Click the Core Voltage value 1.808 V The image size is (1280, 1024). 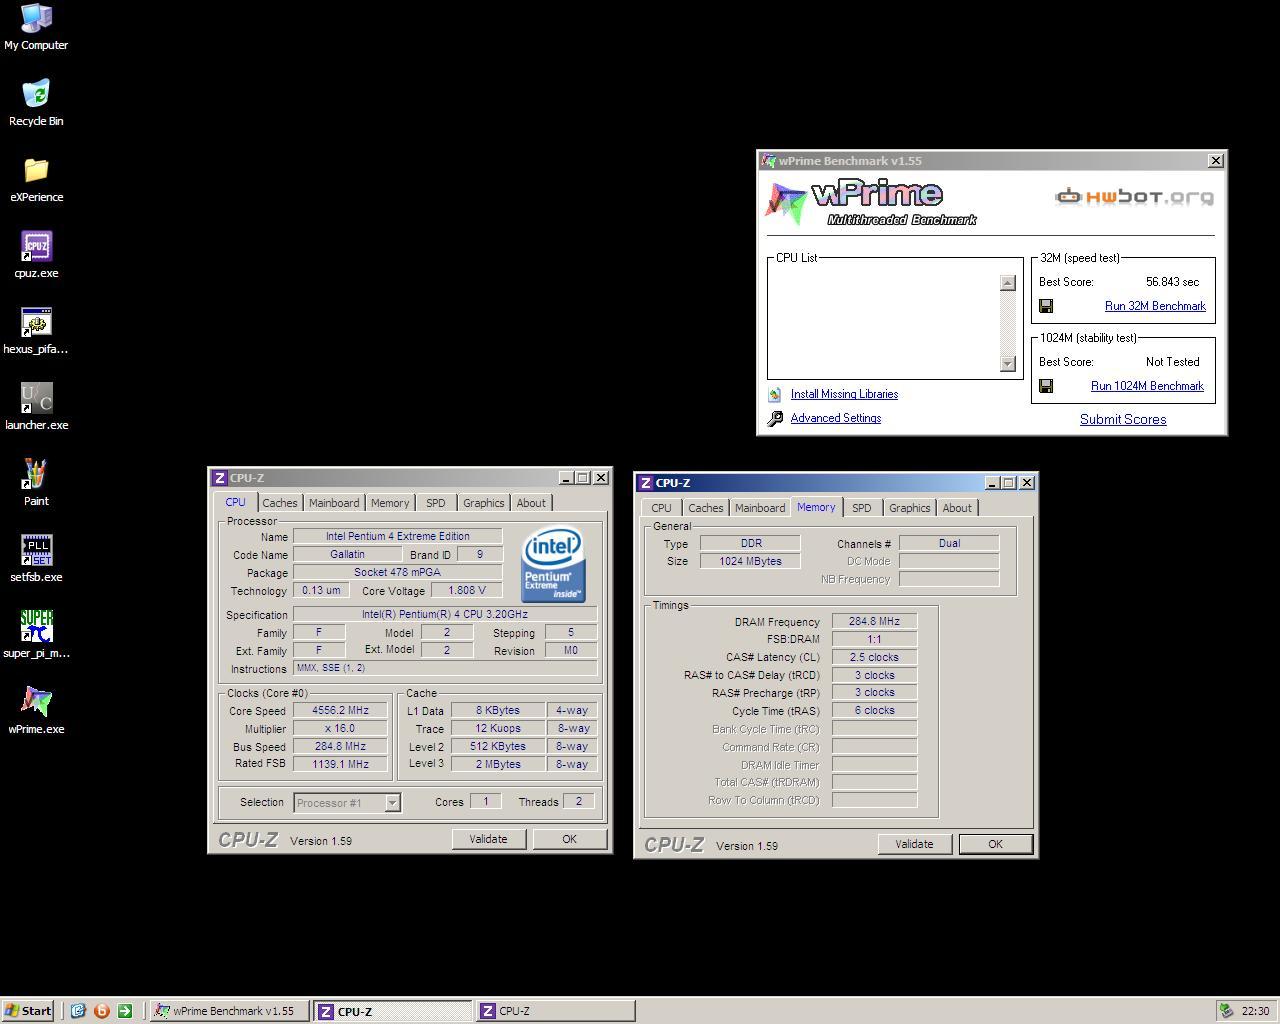[467, 591]
